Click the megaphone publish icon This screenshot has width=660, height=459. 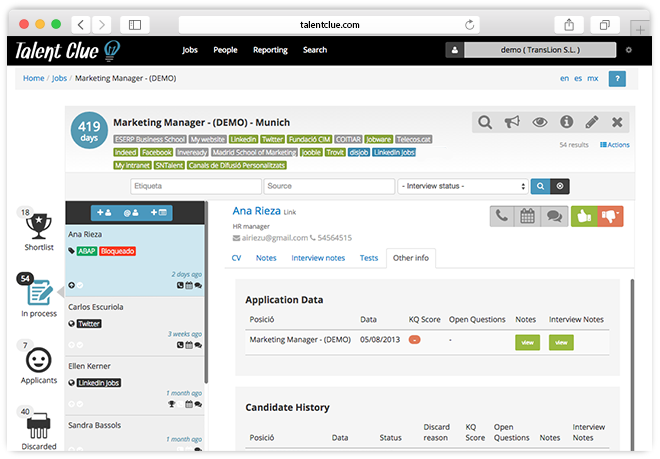[x=512, y=122]
